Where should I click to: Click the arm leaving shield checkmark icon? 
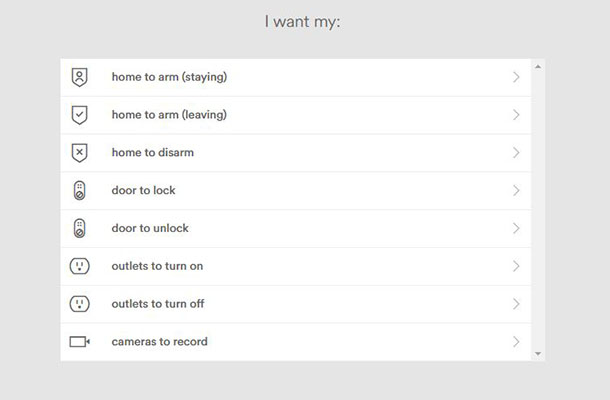[x=79, y=115]
